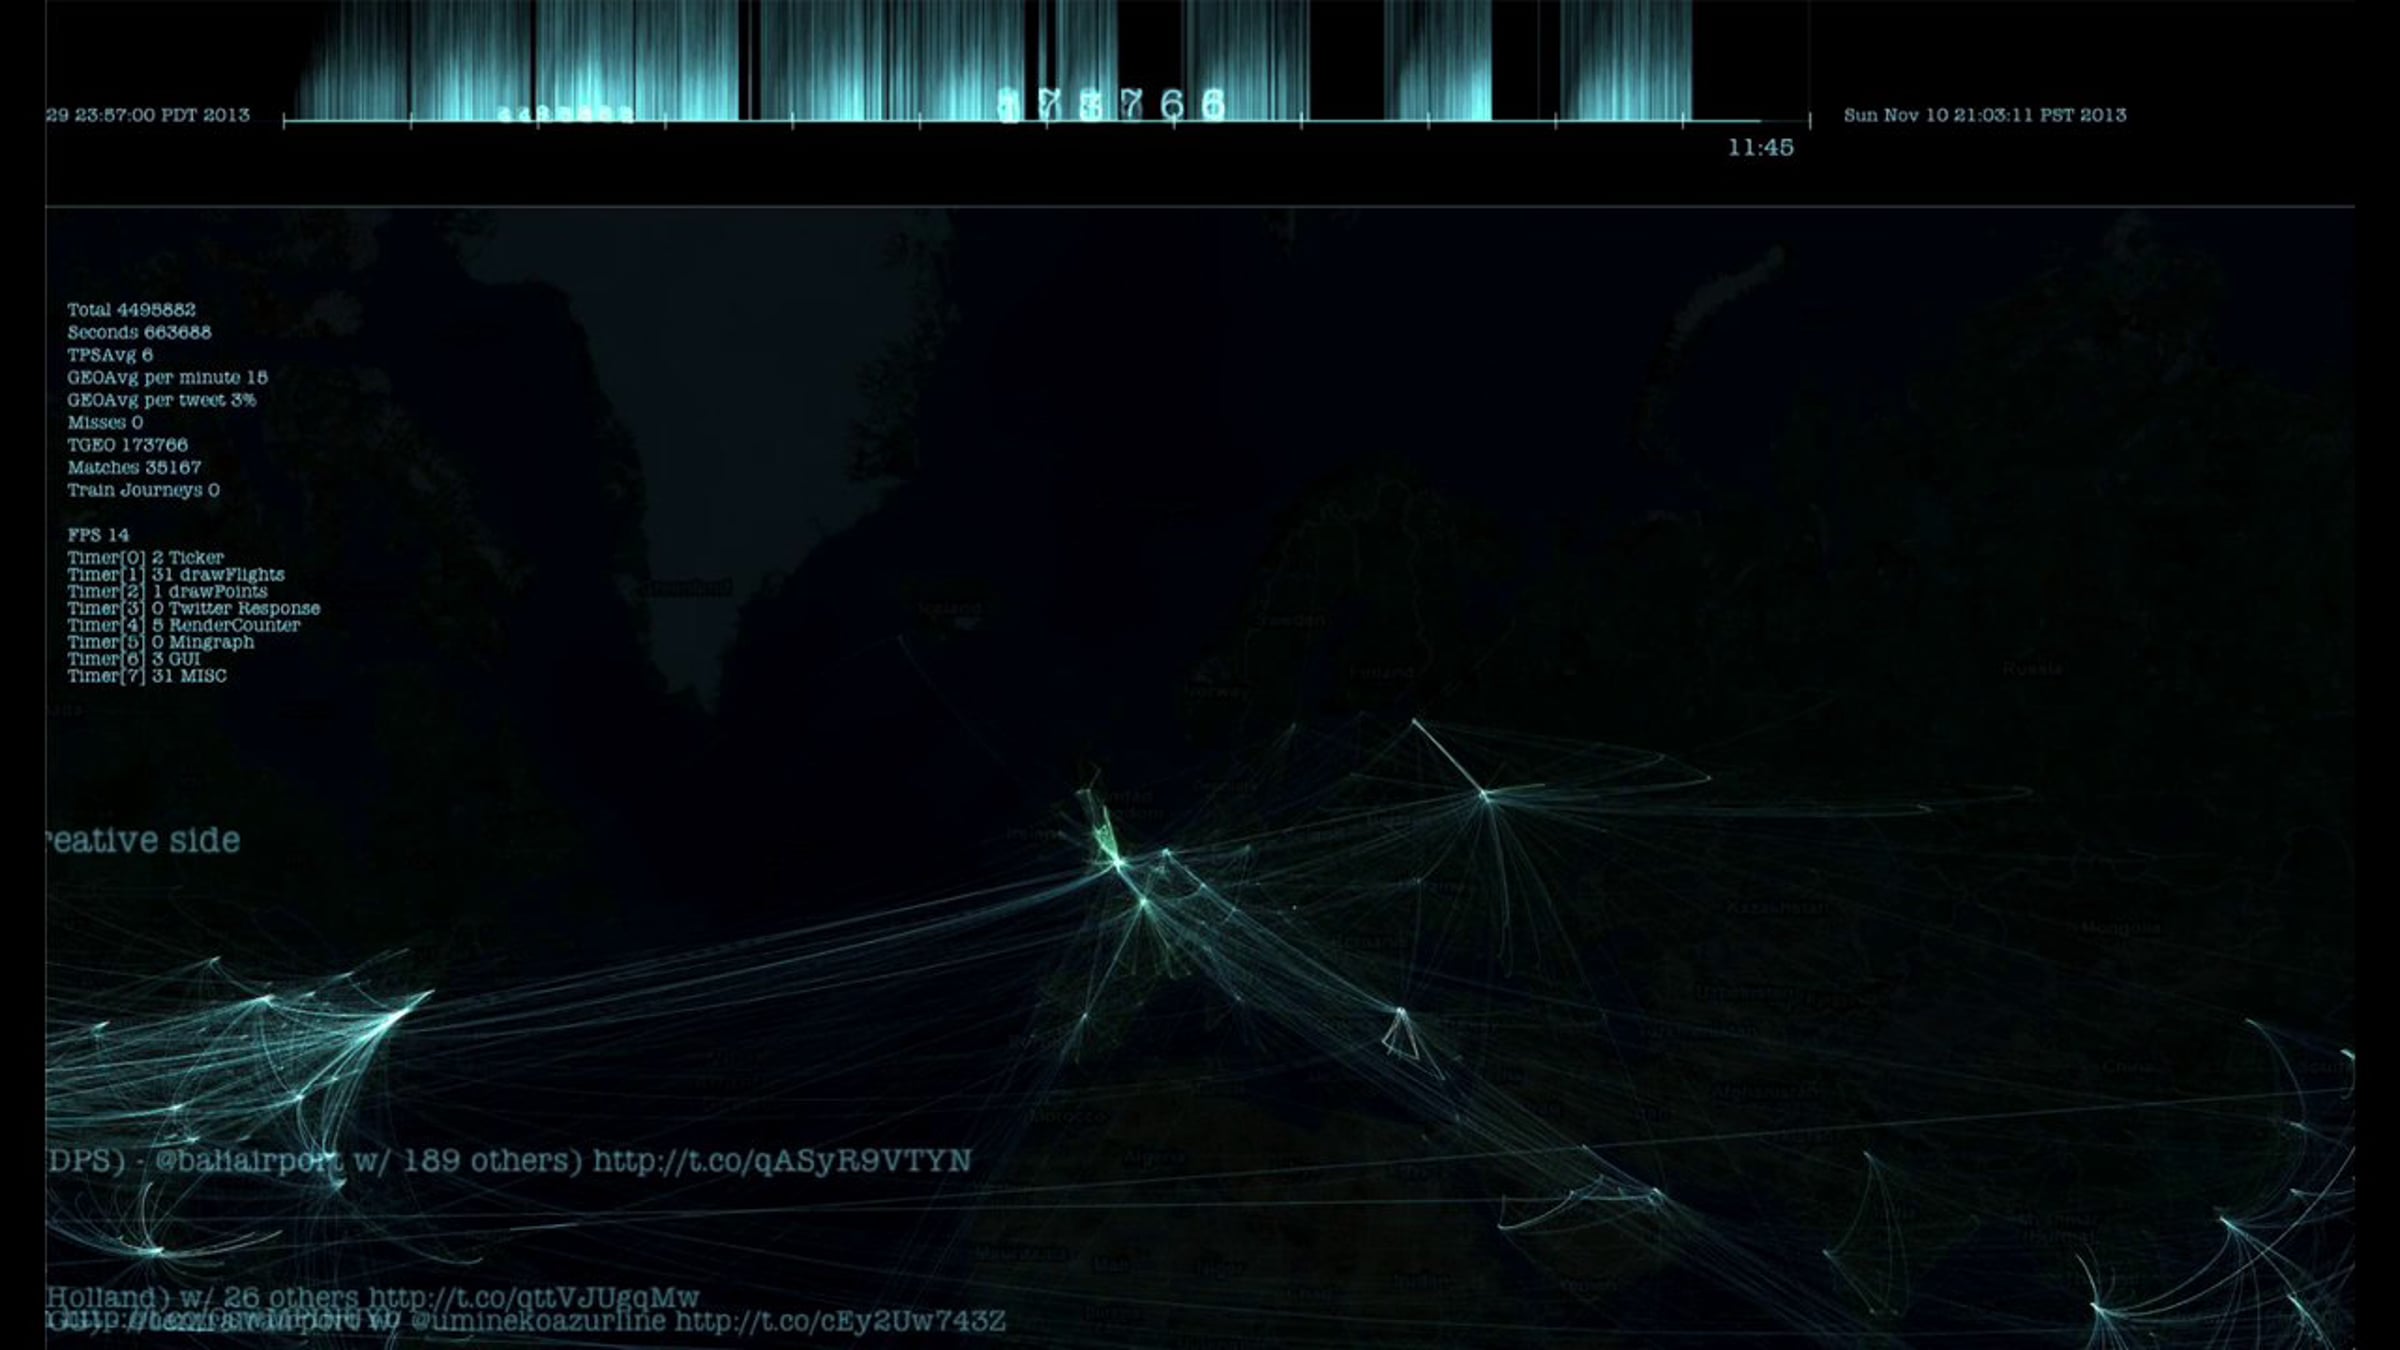Open the http://t.co/qASyR9VTYN tweet link

click(x=782, y=1160)
